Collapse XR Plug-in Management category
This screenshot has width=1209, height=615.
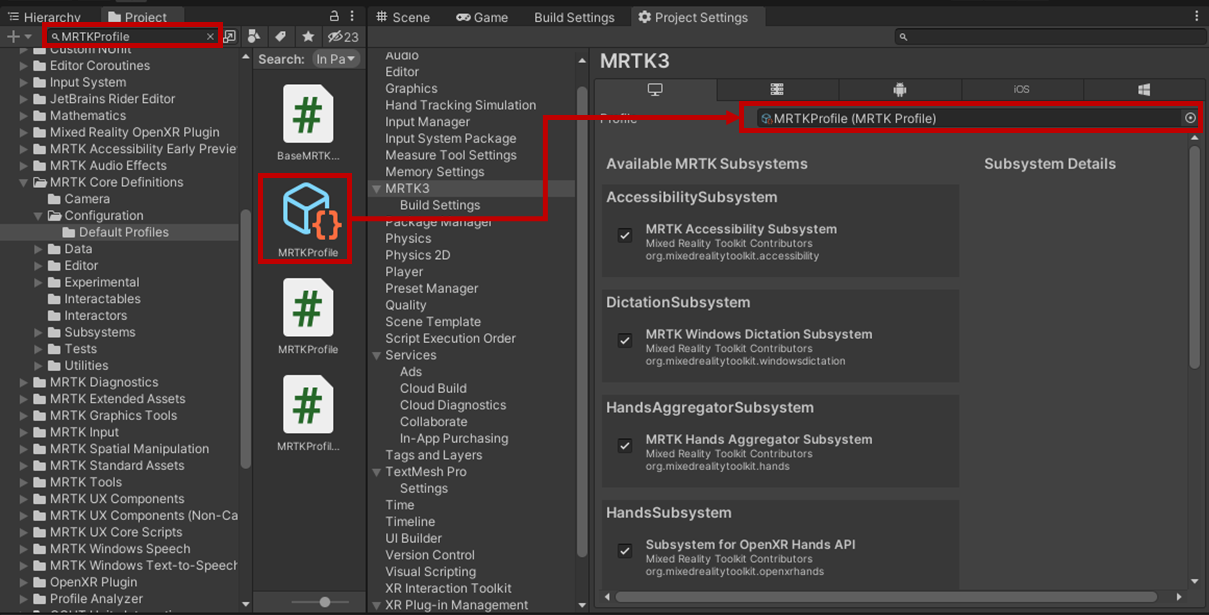tap(377, 605)
